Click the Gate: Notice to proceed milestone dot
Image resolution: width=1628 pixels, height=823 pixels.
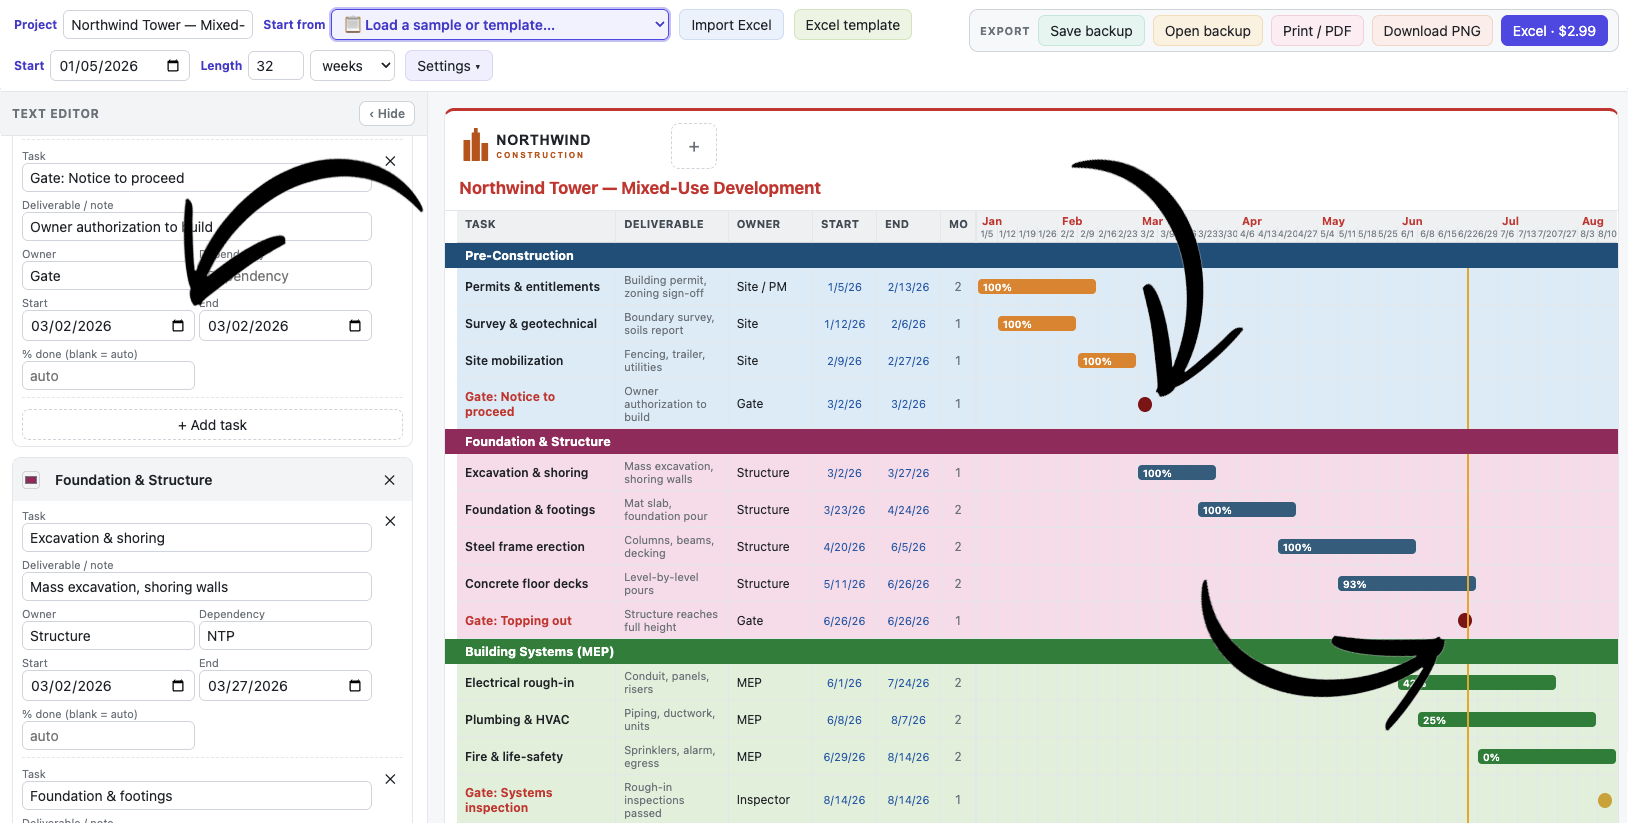coord(1145,404)
